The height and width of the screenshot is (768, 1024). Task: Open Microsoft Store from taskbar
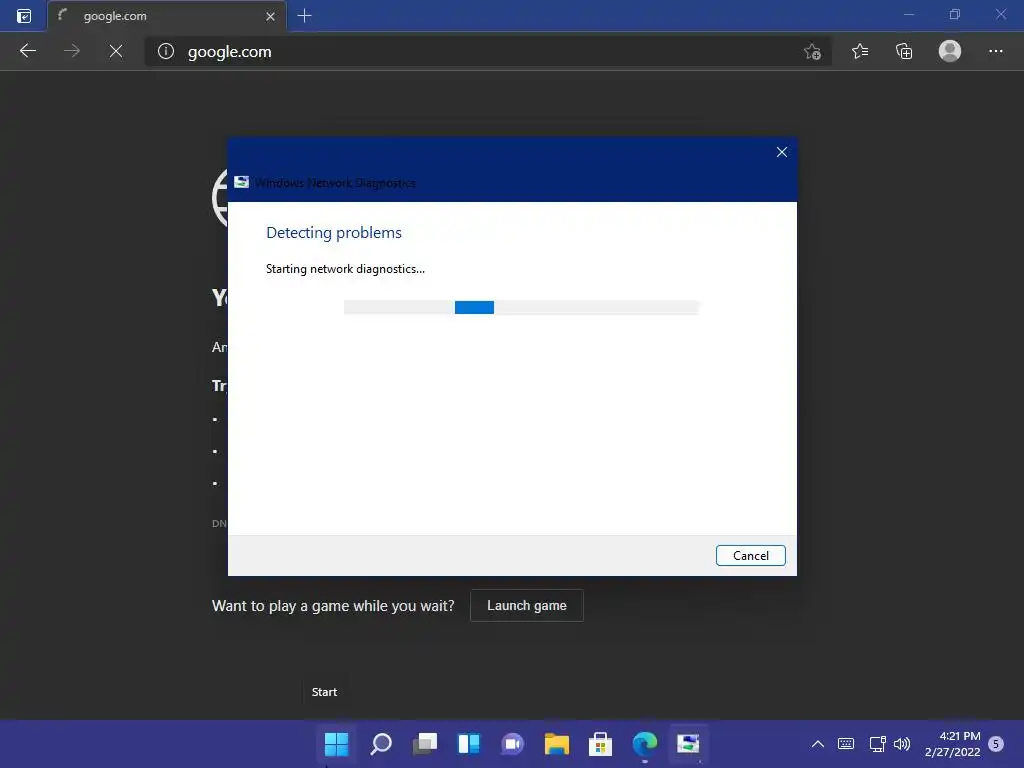click(x=600, y=743)
